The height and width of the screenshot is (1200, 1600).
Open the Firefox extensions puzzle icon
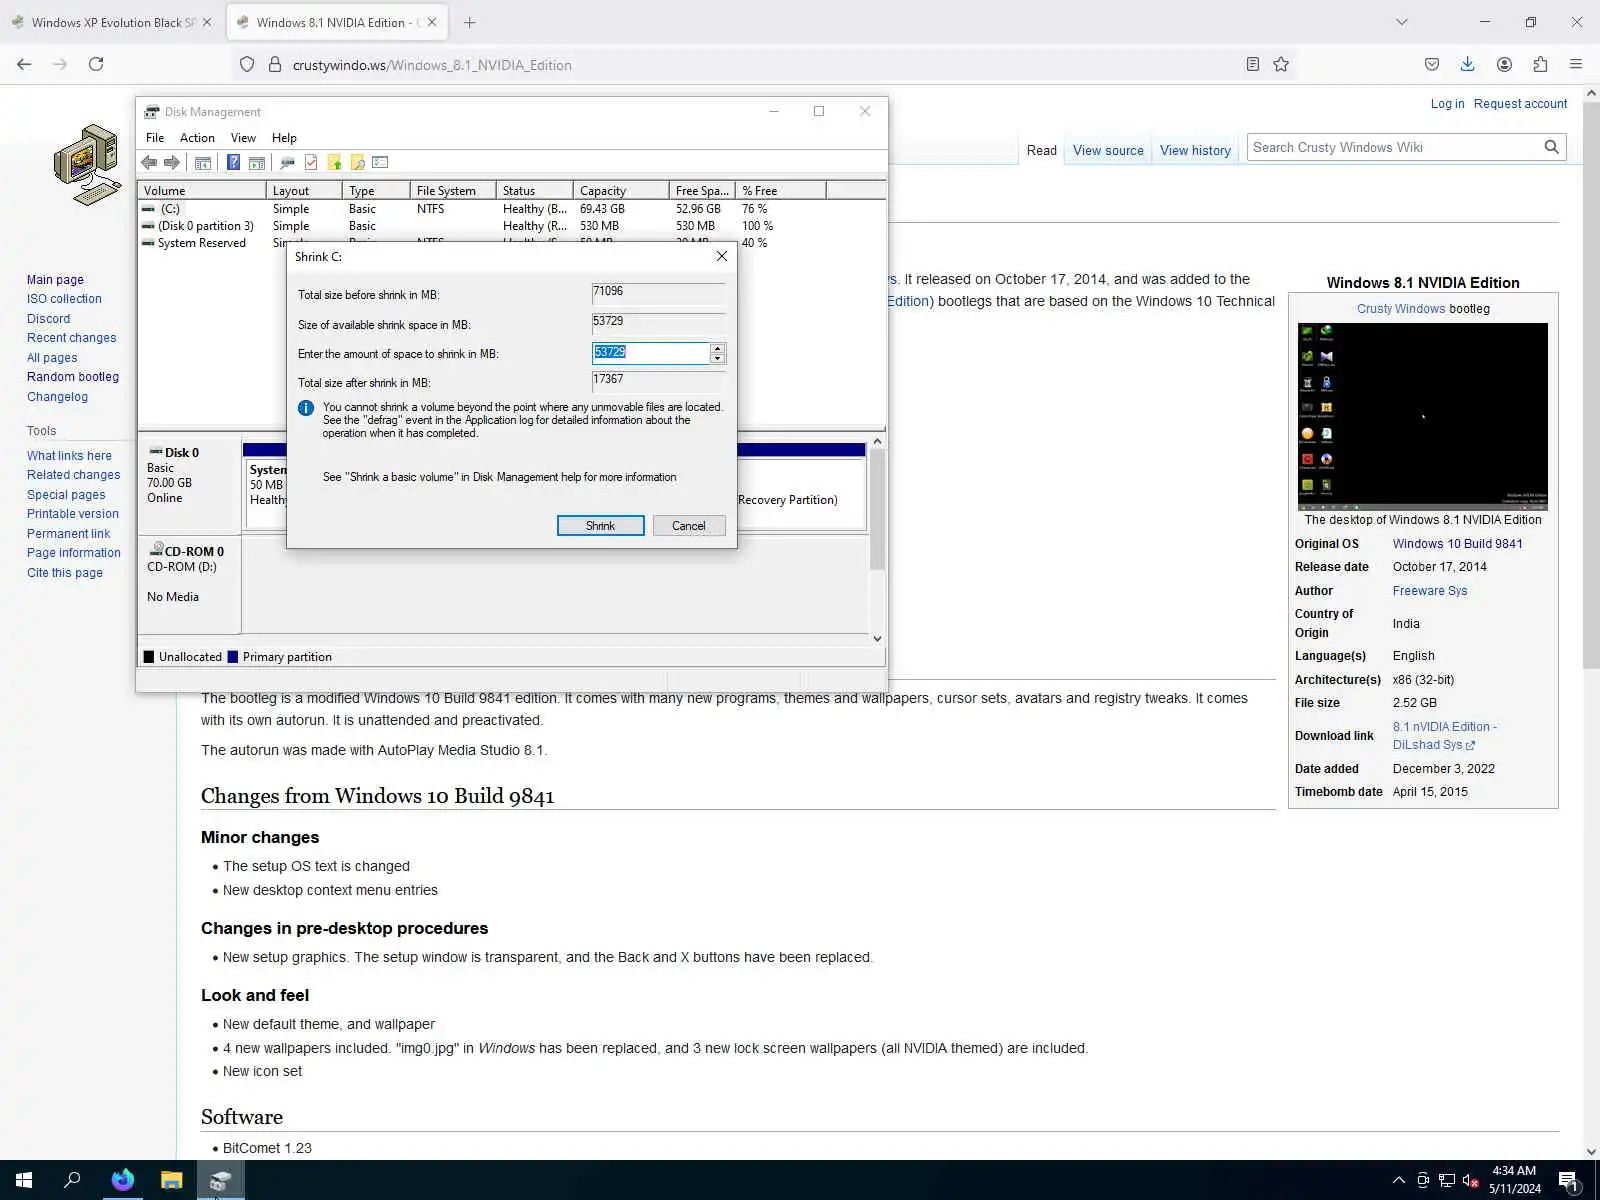click(x=1540, y=64)
